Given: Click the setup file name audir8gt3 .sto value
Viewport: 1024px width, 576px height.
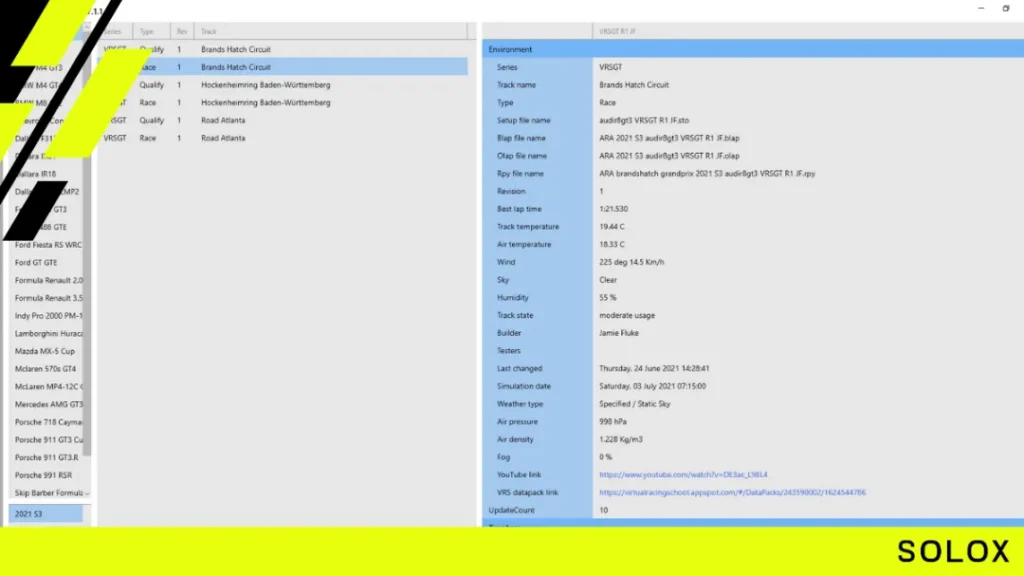Looking at the screenshot, I should click(x=644, y=120).
